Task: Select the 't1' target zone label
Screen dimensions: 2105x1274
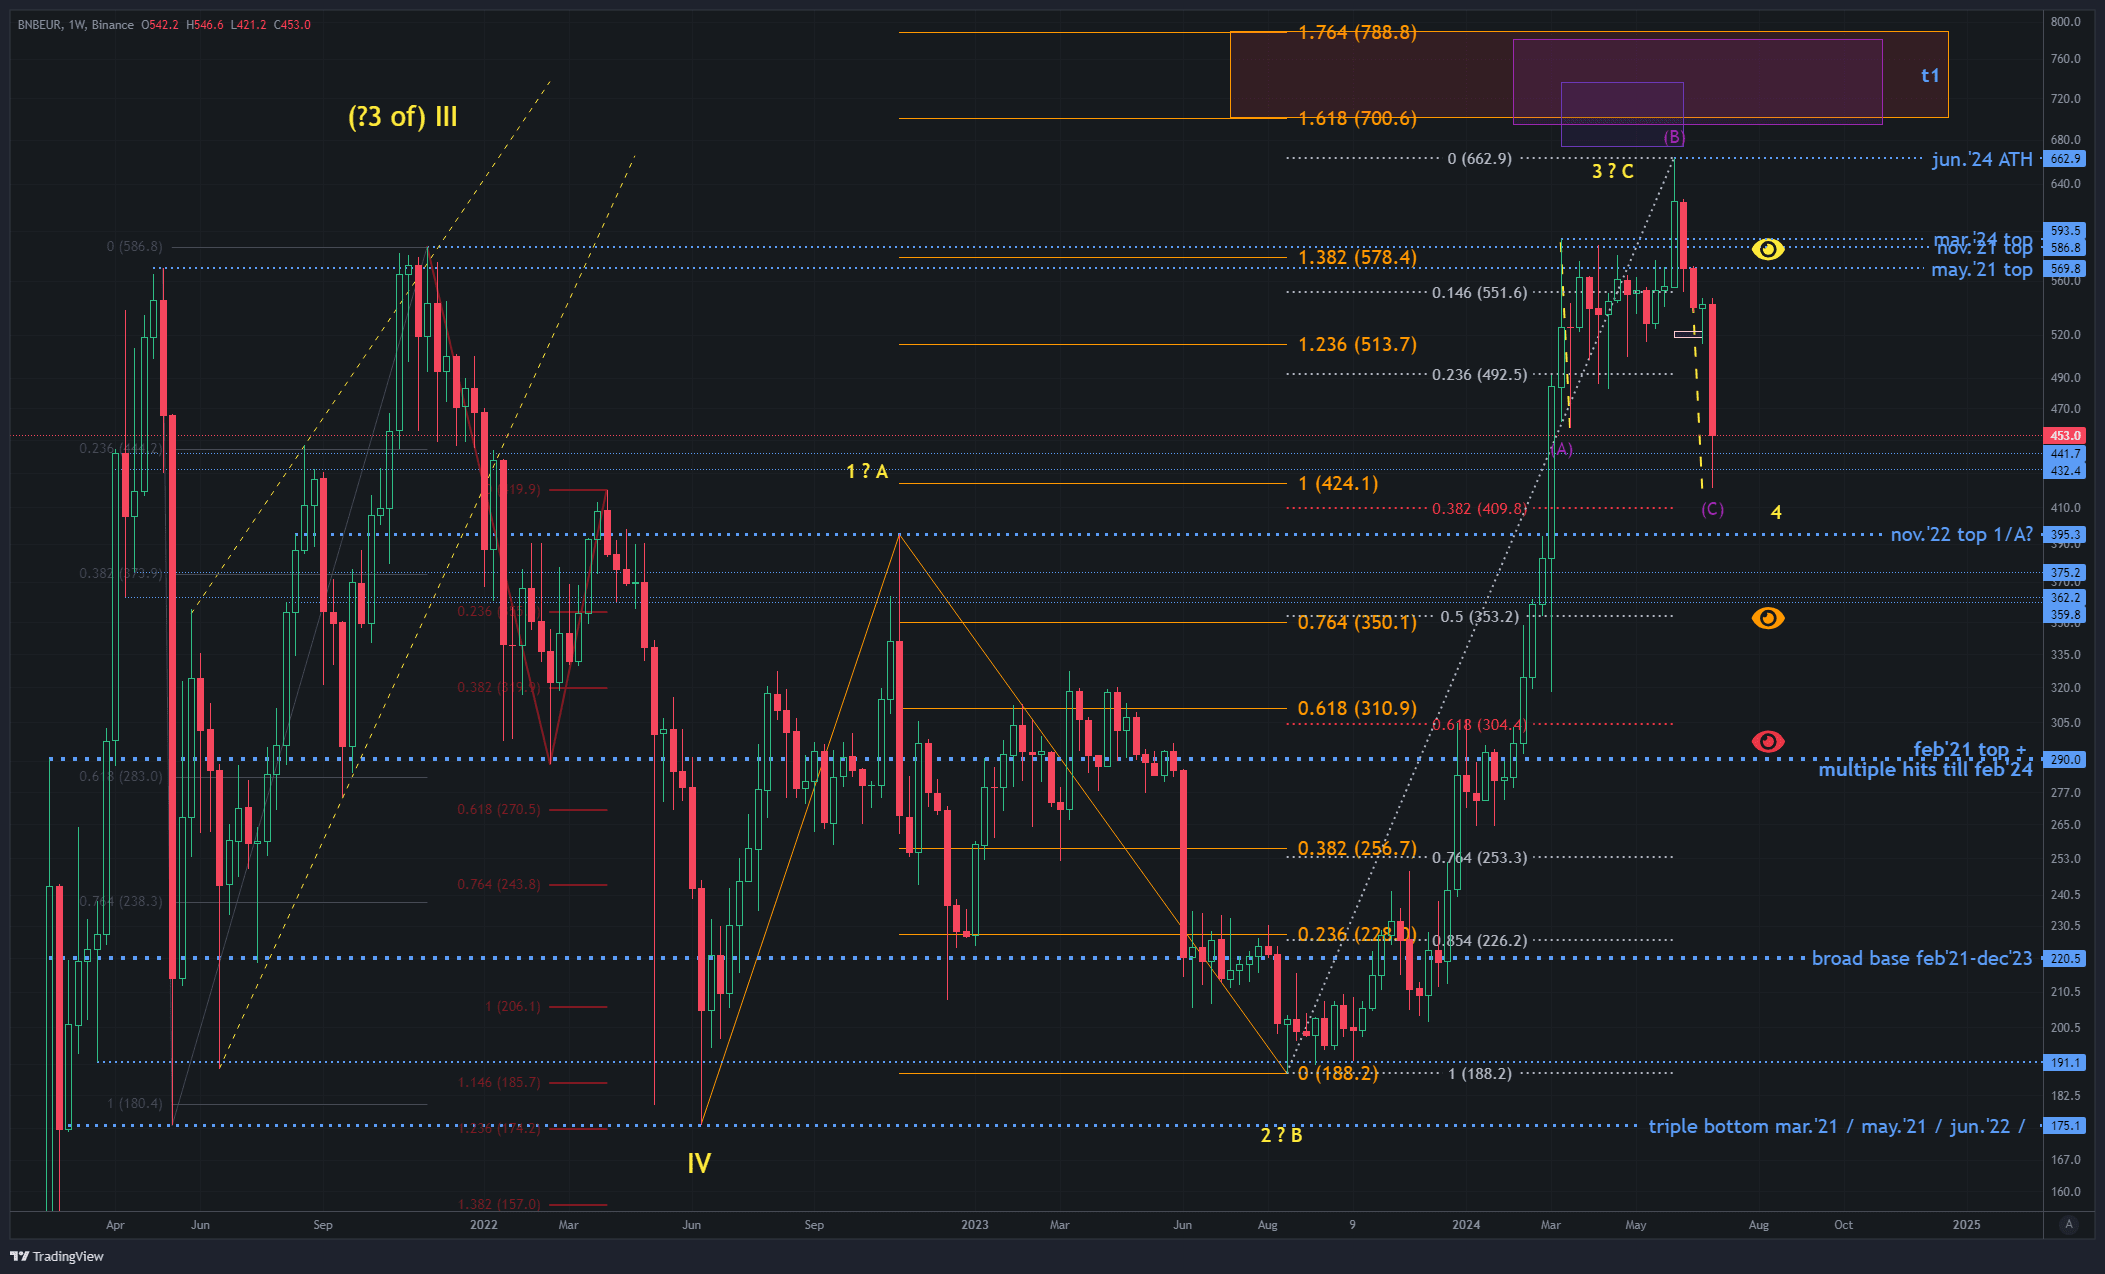Action: coord(1930,75)
